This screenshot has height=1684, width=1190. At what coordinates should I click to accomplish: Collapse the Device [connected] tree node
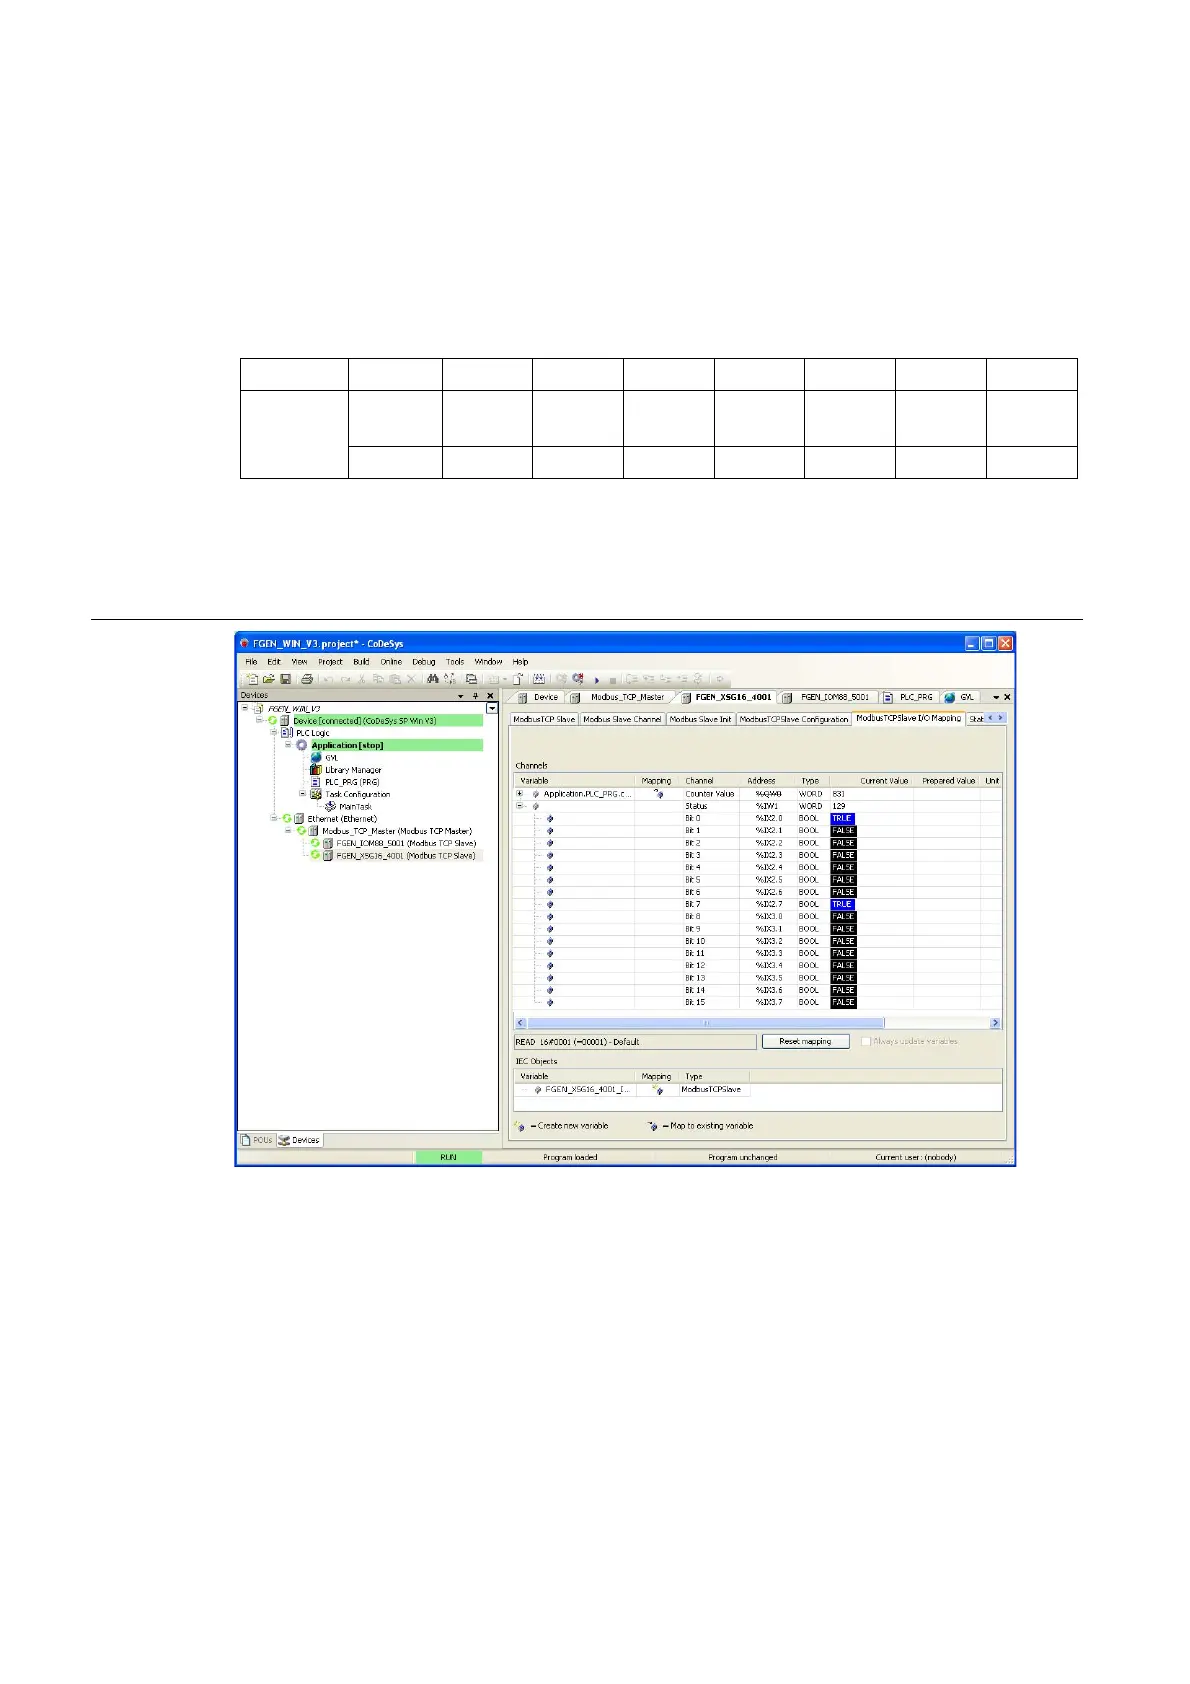click(x=260, y=720)
